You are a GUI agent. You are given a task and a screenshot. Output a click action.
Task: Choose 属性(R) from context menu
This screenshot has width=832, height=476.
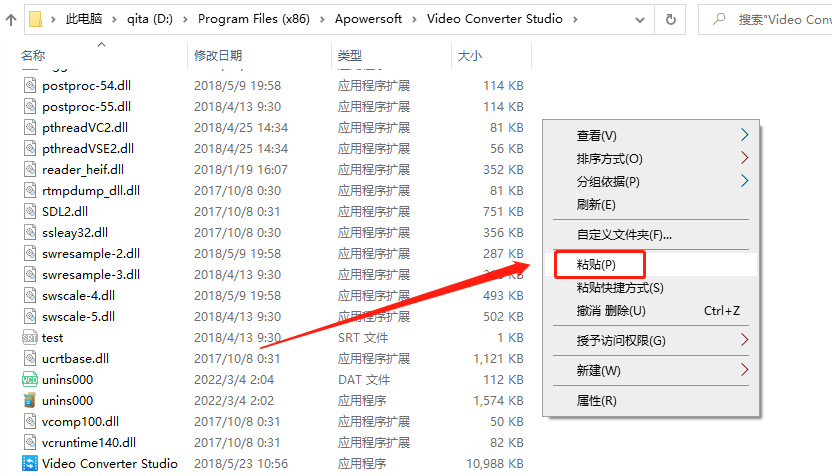tap(651, 401)
